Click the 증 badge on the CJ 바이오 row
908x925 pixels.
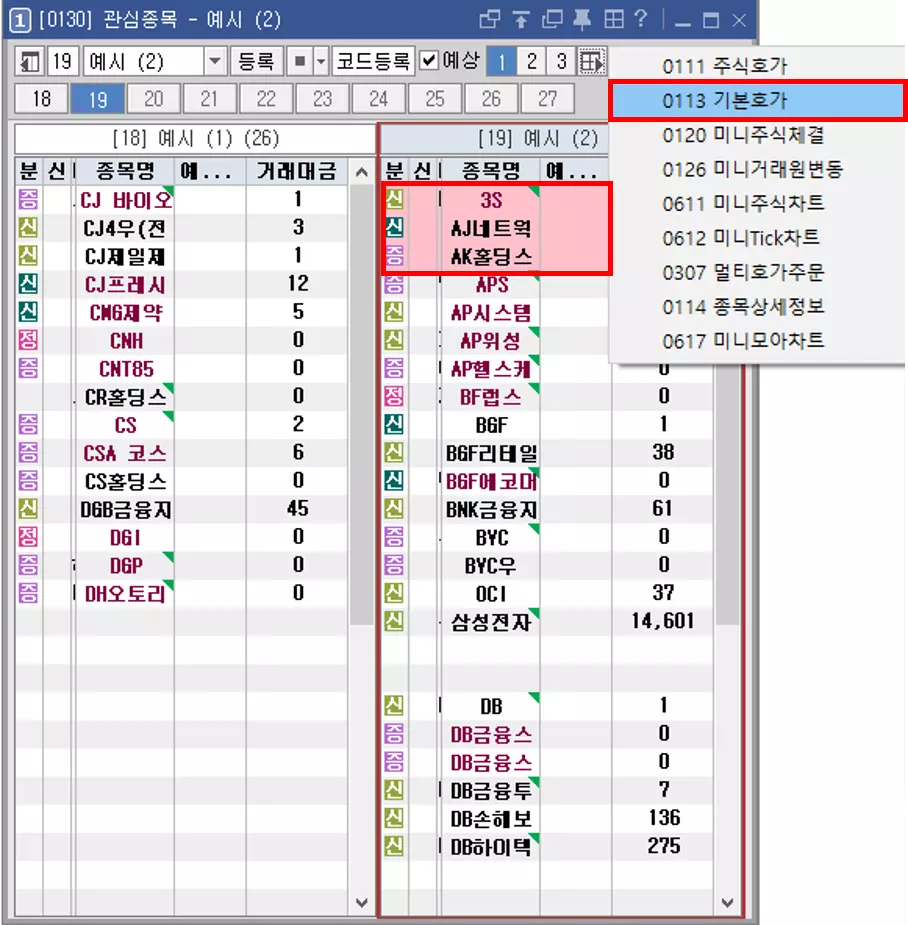pyautogui.click(x=28, y=199)
